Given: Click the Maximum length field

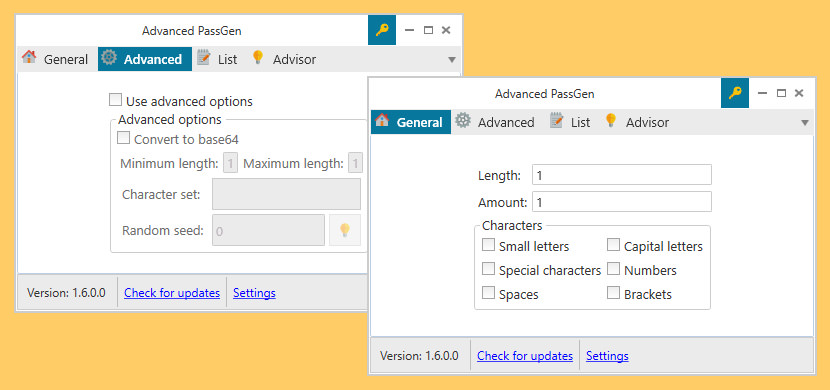Looking at the screenshot, I should tap(355, 163).
